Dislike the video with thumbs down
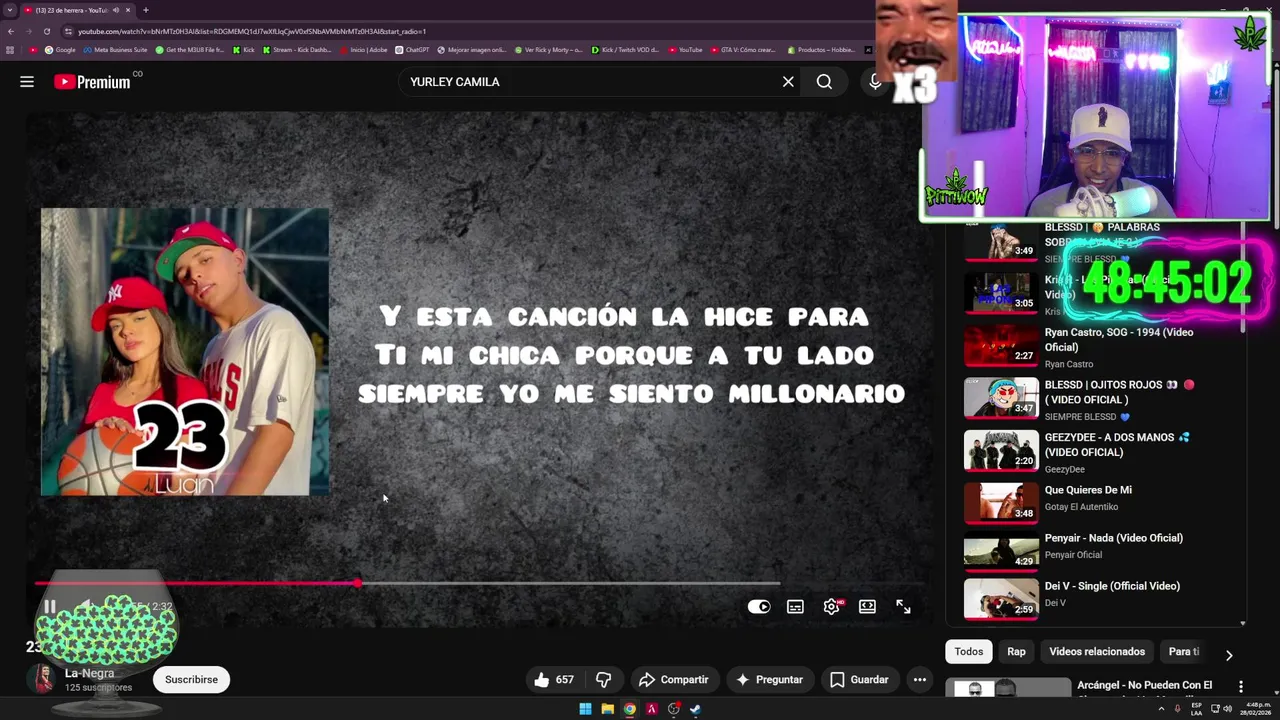The height and width of the screenshot is (720, 1280). [603, 679]
